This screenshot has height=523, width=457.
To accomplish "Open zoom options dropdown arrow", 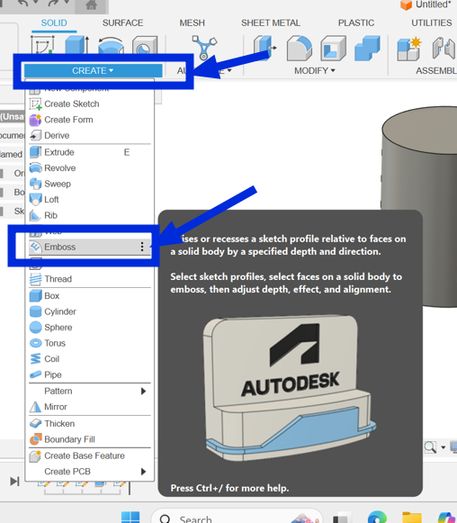I will click(443, 447).
